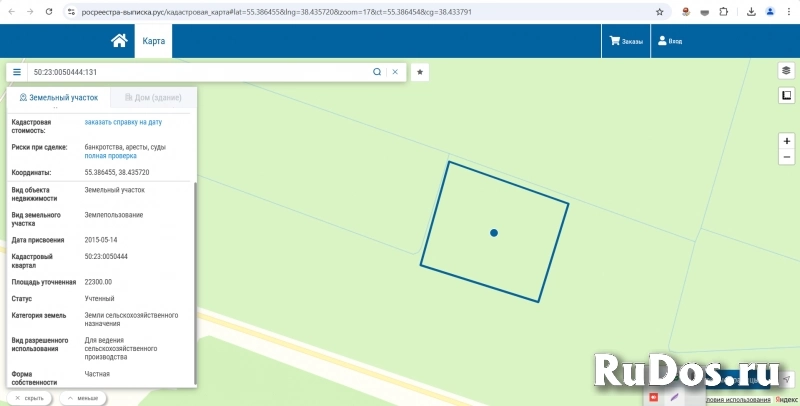The height and width of the screenshot is (406, 800).
Task: Open 'полная проверка' link
Action: pyautogui.click(x=110, y=156)
